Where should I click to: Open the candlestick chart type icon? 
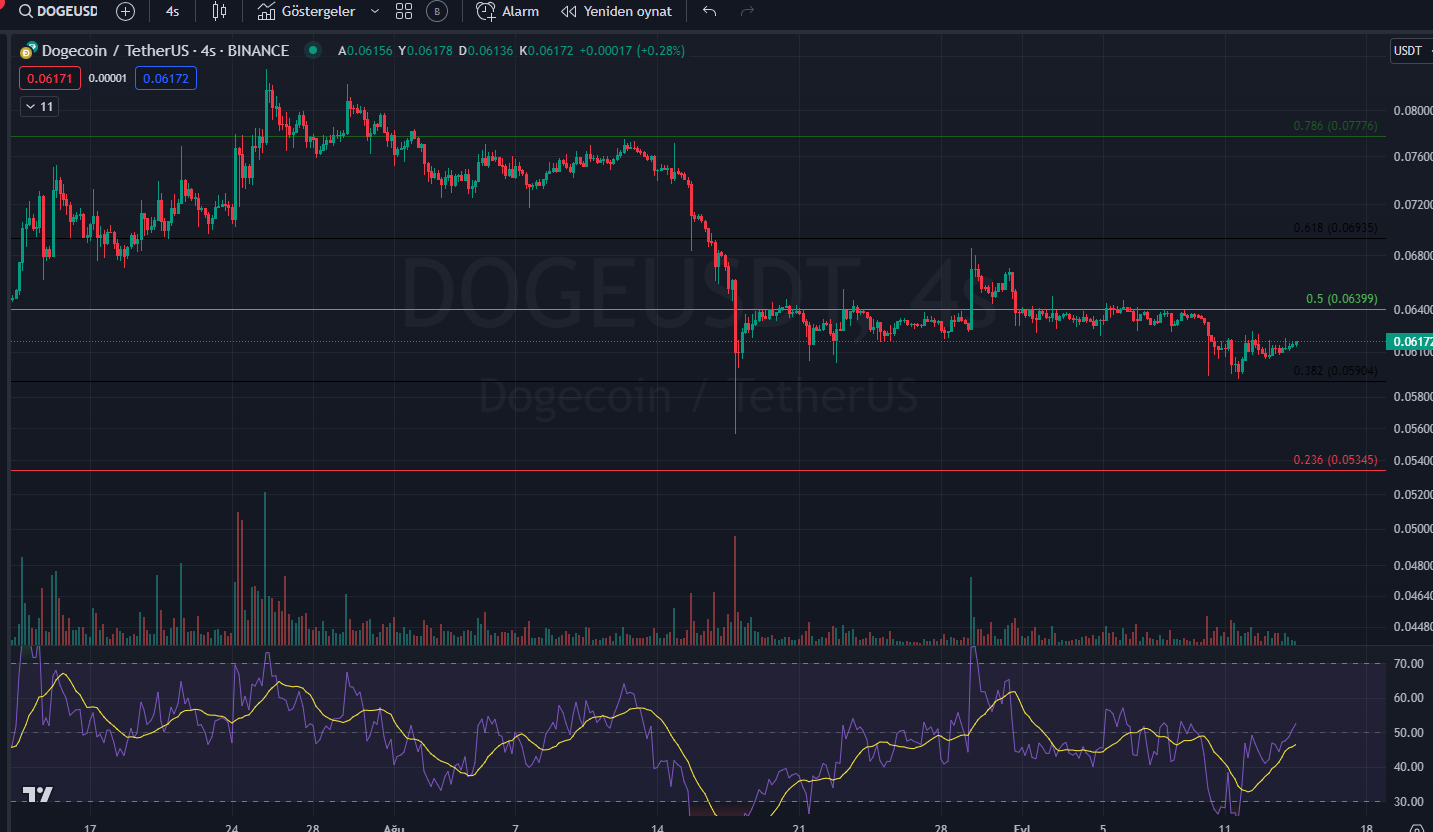[x=219, y=12]
